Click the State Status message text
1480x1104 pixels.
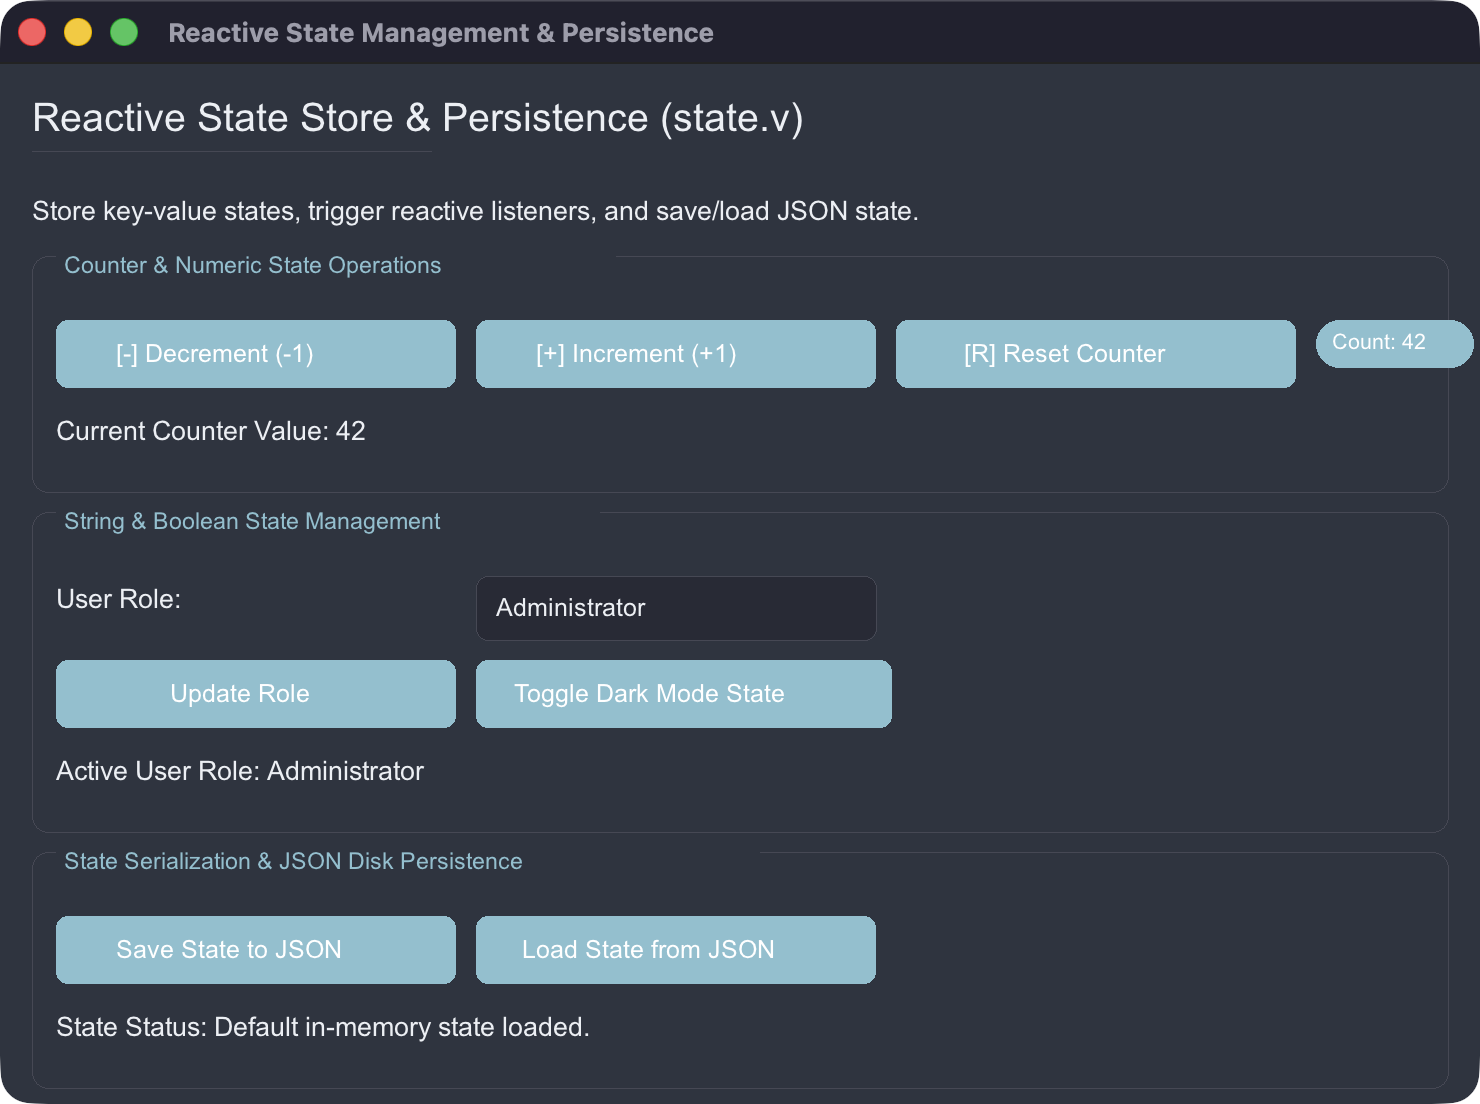click(x=323, y=1027)
